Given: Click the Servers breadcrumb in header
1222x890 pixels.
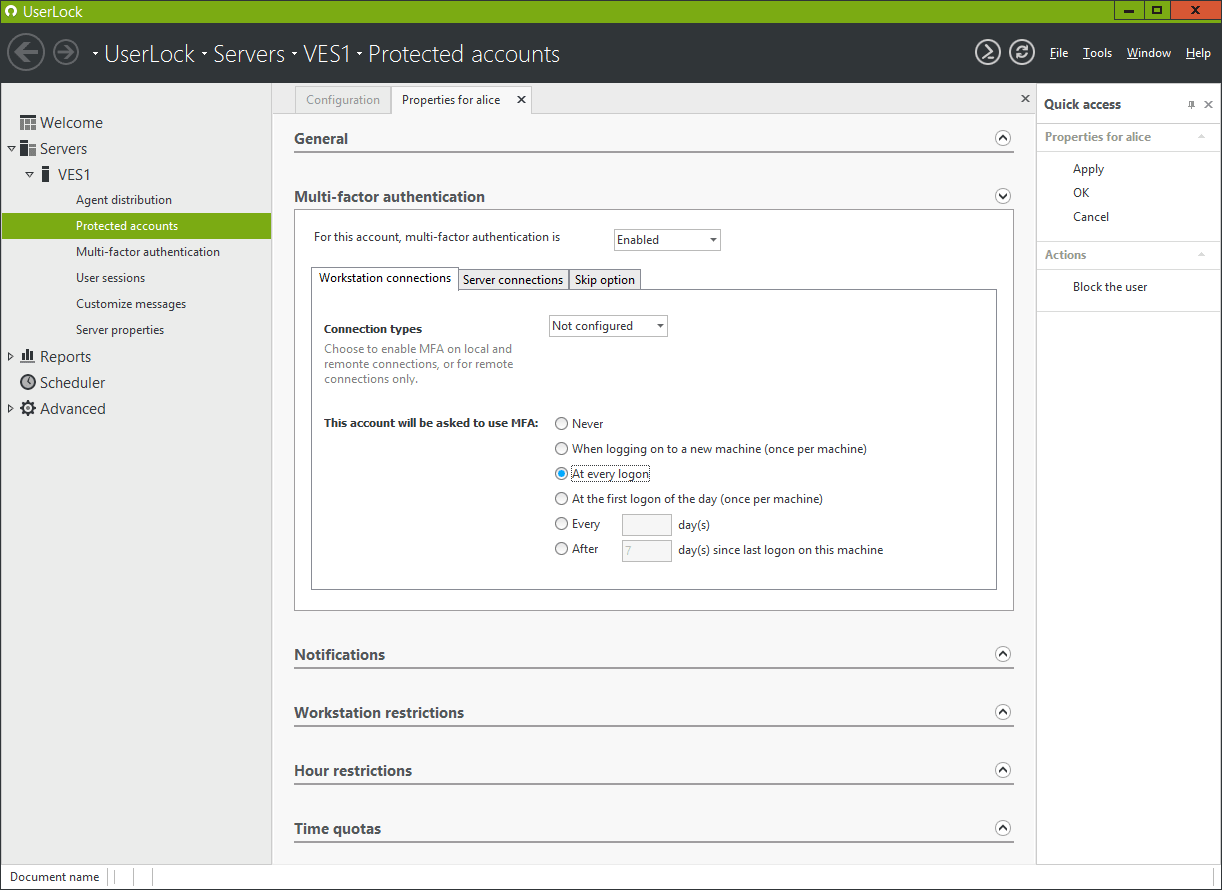Looking at the screenshot, I should coord(250,54).
